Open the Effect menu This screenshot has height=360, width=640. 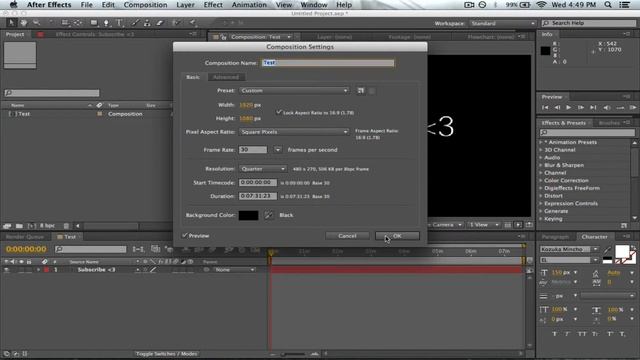click(213, 5)
